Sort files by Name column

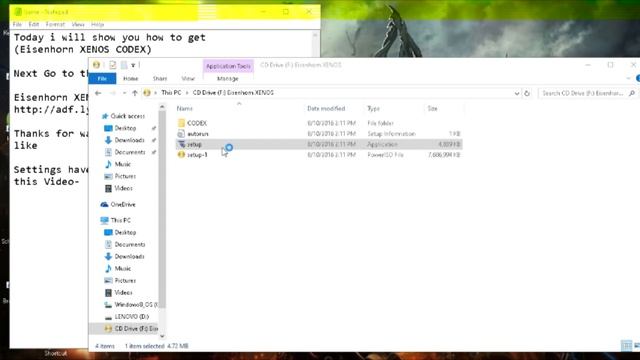(184, 109)
